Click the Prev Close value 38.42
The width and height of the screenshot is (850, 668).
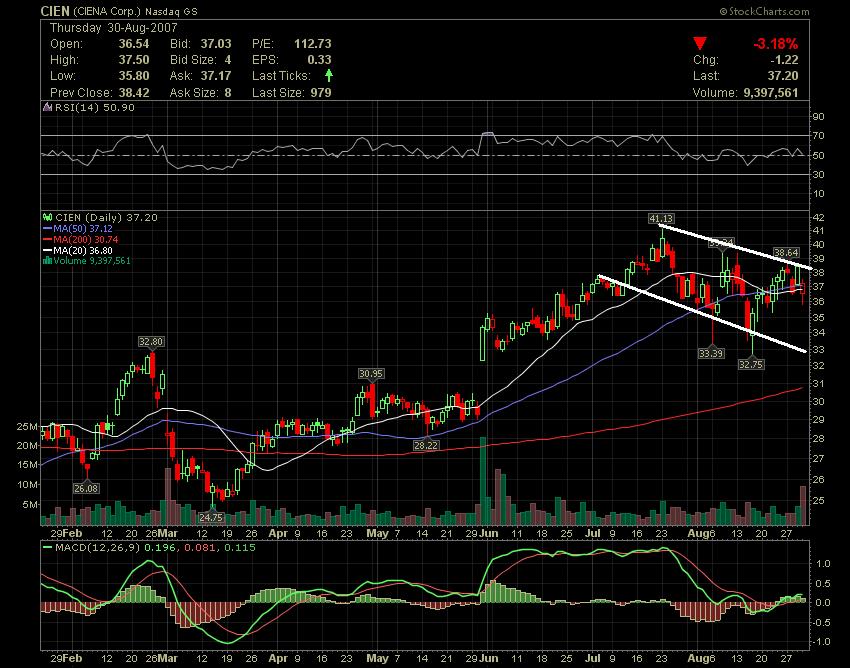134,92
